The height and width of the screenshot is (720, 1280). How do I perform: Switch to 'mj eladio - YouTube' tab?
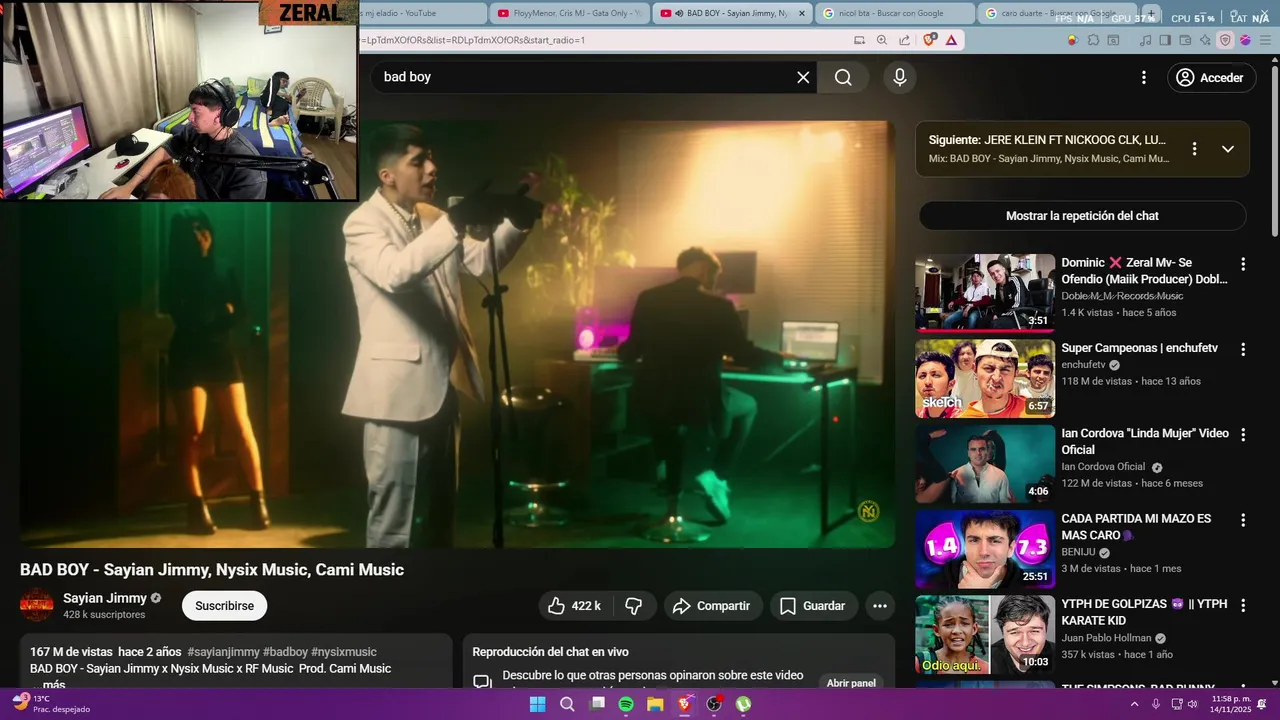coord(422,13)
